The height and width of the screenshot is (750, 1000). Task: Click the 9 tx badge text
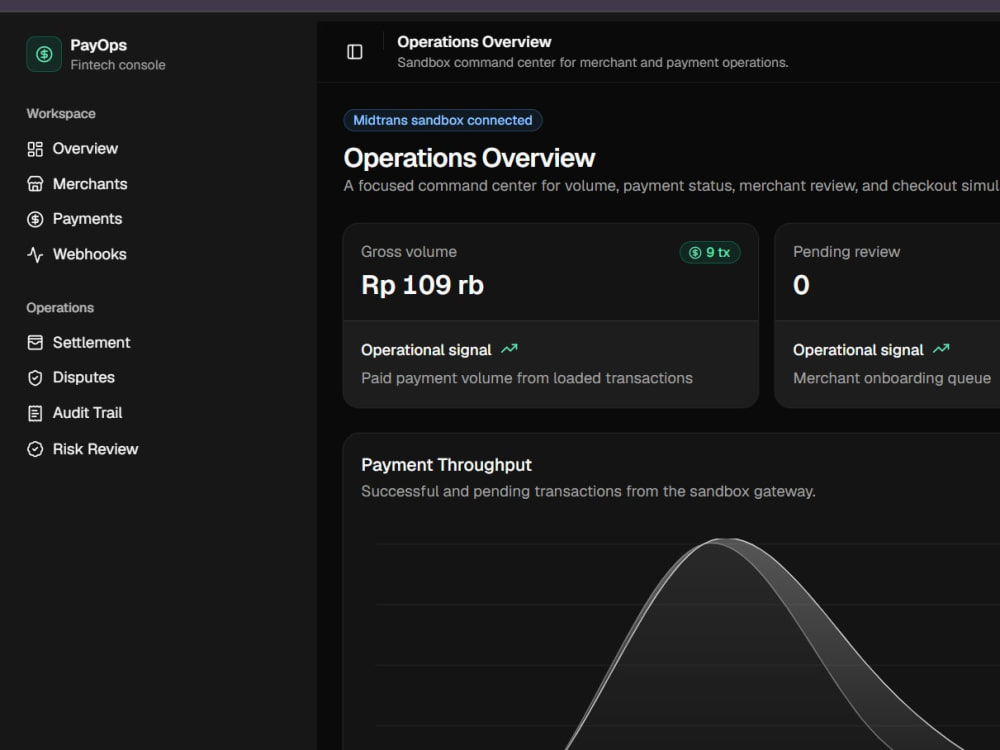pos(717,253)
